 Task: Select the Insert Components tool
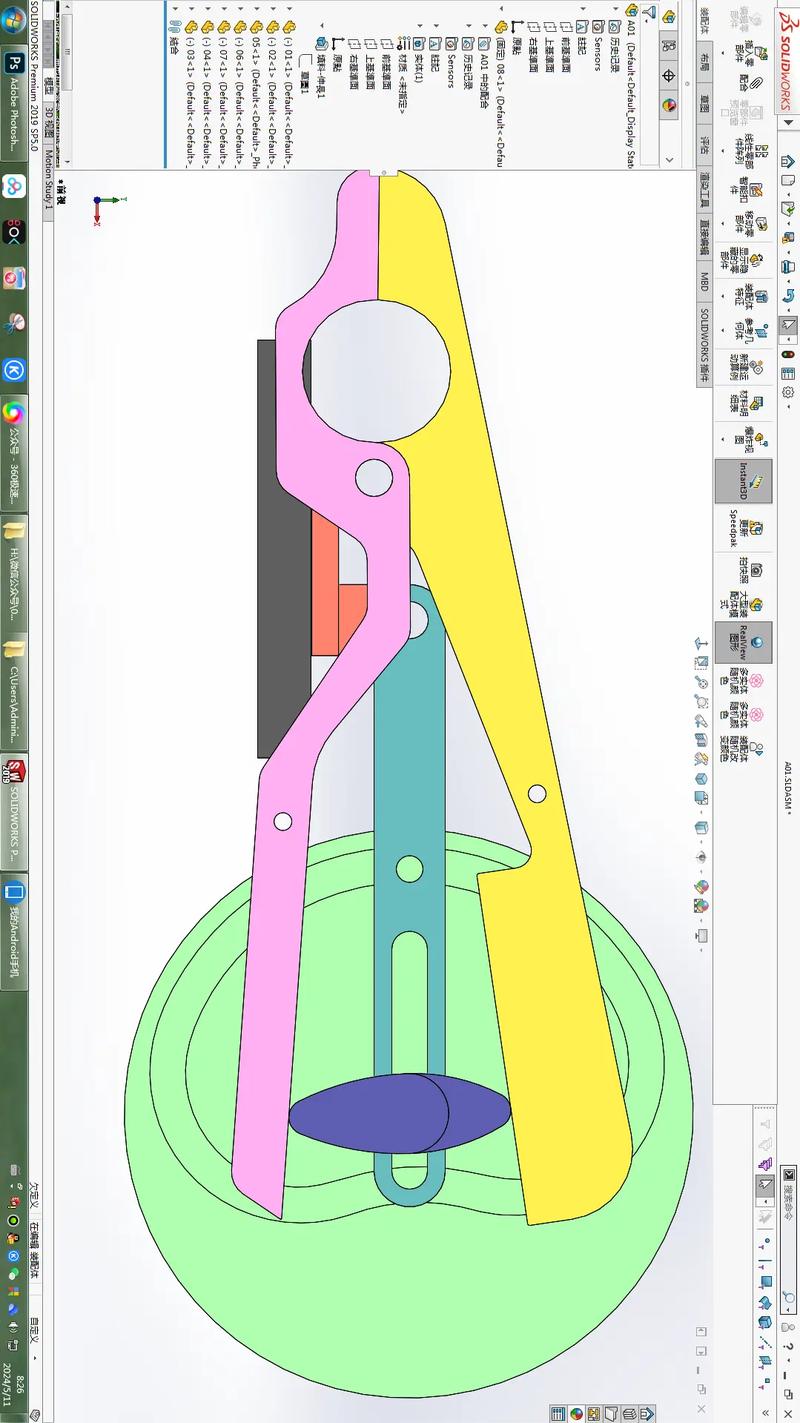pos(762,53)
